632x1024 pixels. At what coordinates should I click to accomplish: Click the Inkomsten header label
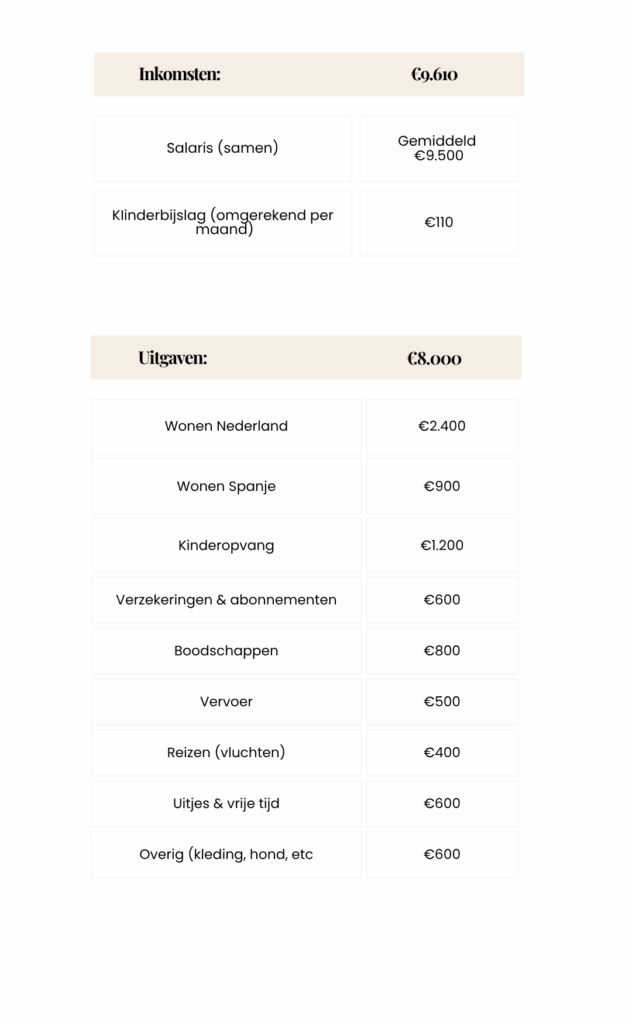180,74
